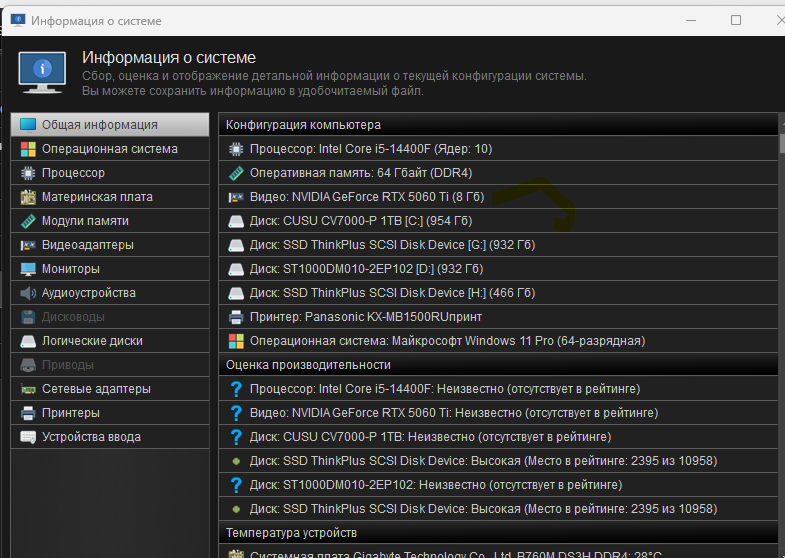Screen dimensions: 785x558
Task: Select Процессор in the sidebar
Action: tap(110, 173)
